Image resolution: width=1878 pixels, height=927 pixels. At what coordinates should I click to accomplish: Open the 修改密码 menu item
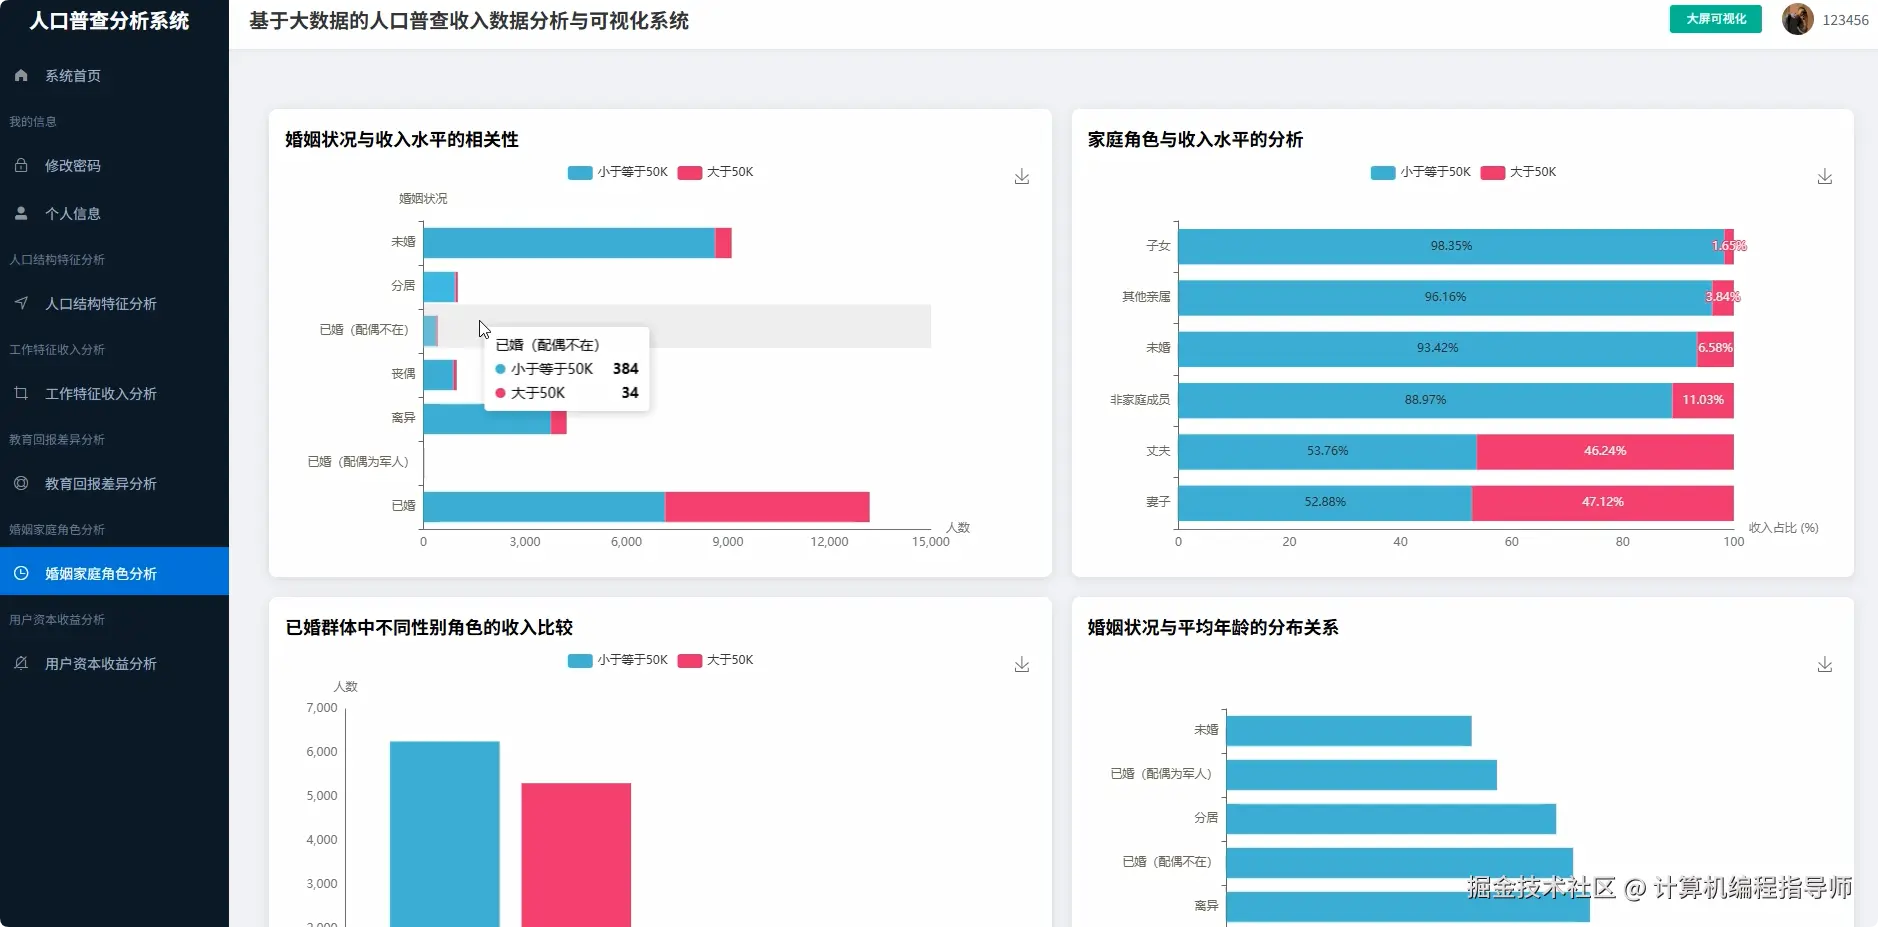[114, 165]
